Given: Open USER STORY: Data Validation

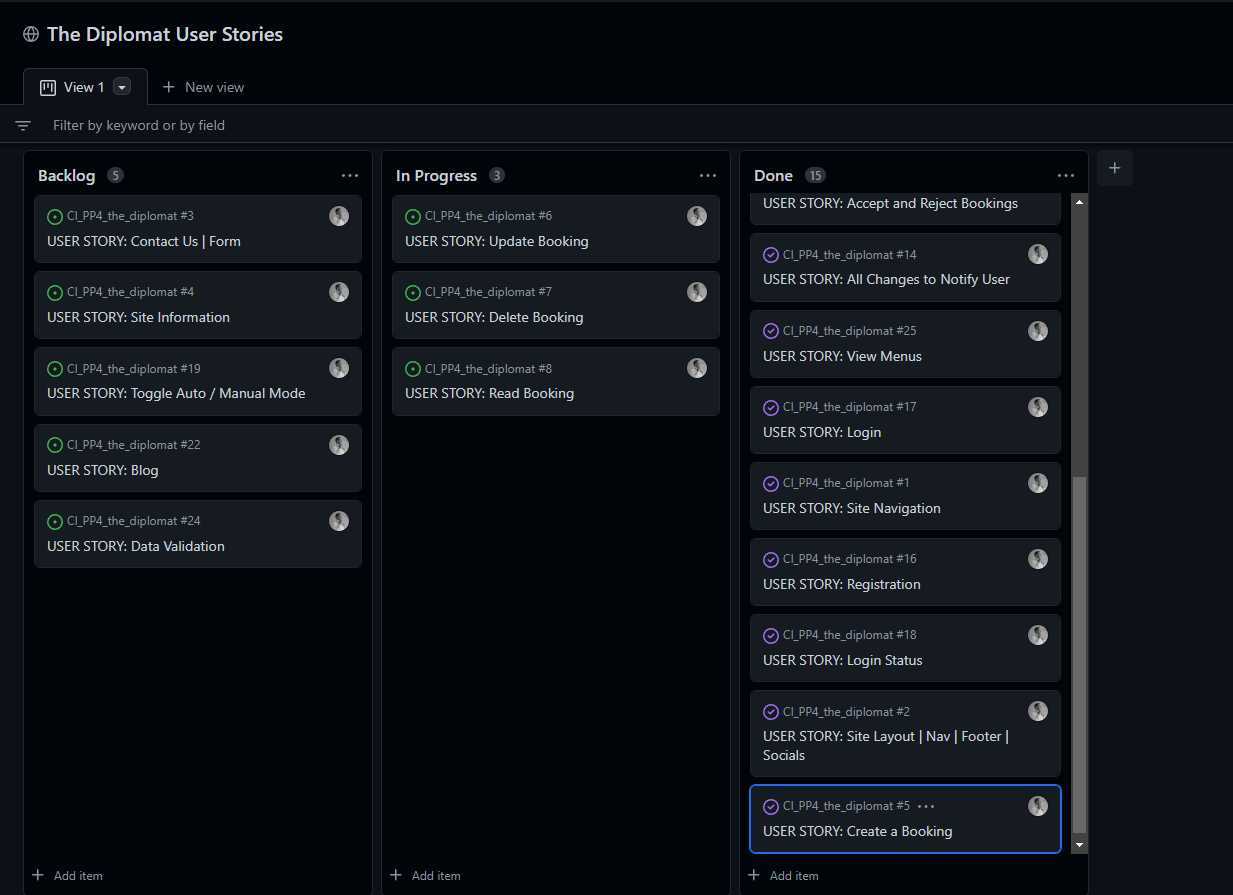Looking at the screenshot, I should click(x=136, y=546).
